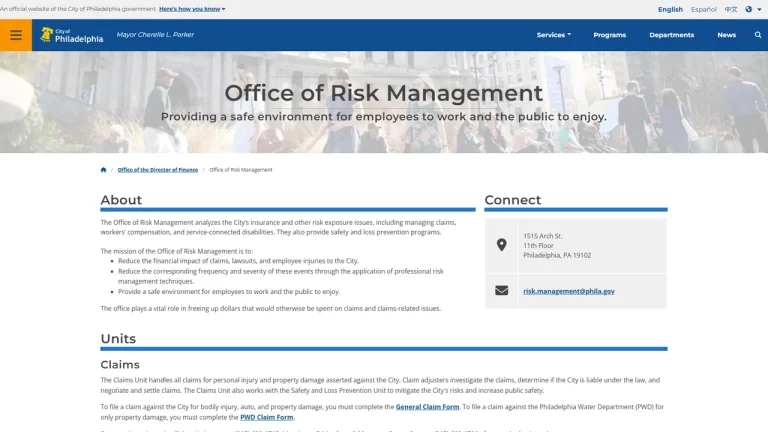
Task: Click "Office of Risk Management" breadcrumb text
Action: [240, 170]
